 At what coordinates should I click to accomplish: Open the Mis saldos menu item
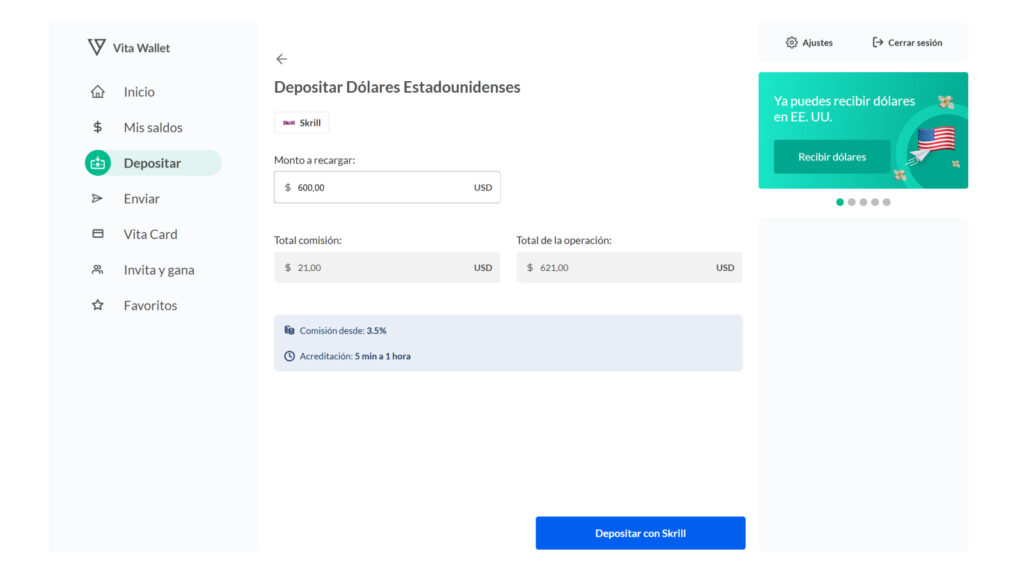point(152,127)
